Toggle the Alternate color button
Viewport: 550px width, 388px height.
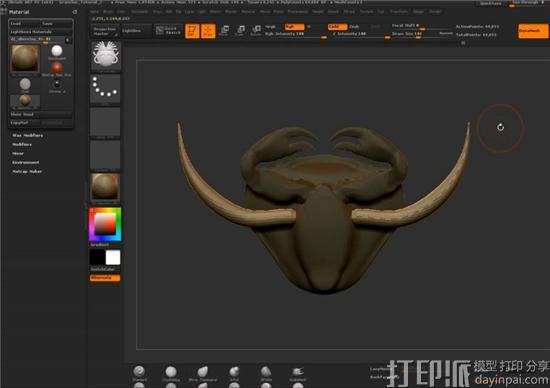point(105,278)
